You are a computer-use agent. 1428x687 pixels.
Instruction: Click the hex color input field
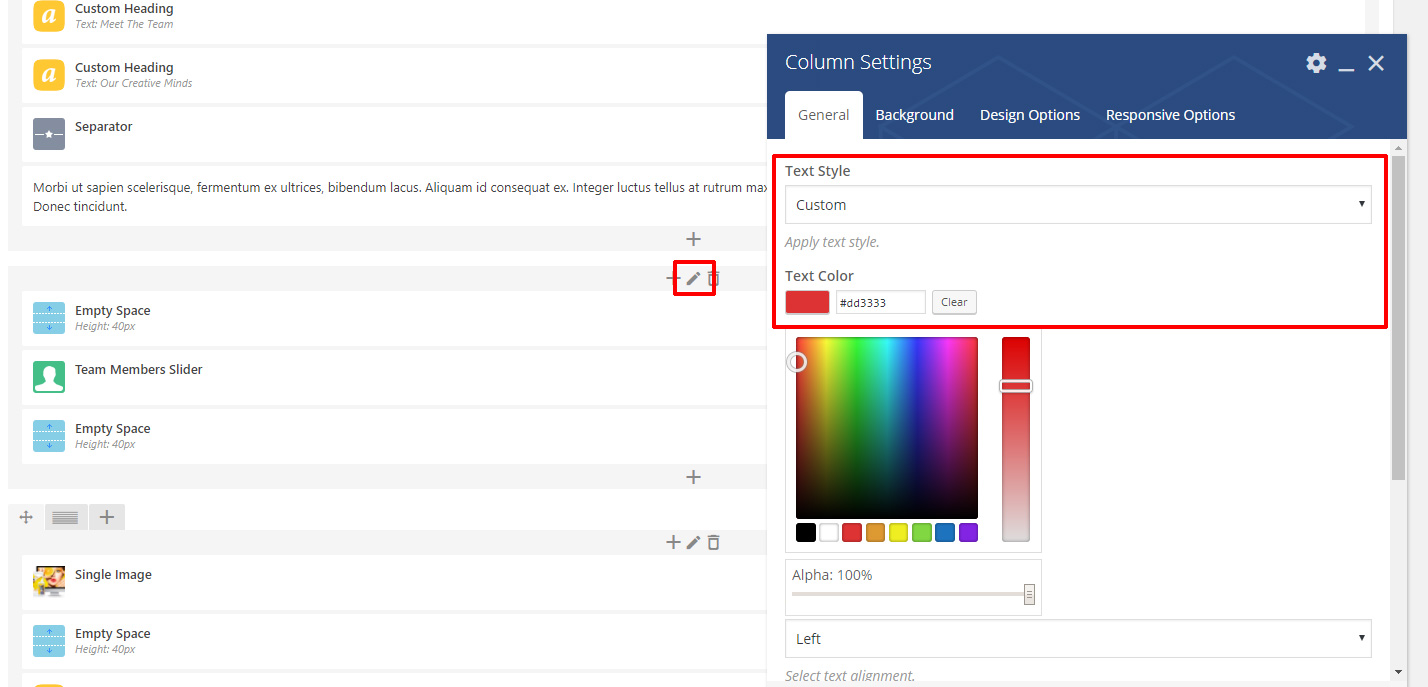coord(880,302)
